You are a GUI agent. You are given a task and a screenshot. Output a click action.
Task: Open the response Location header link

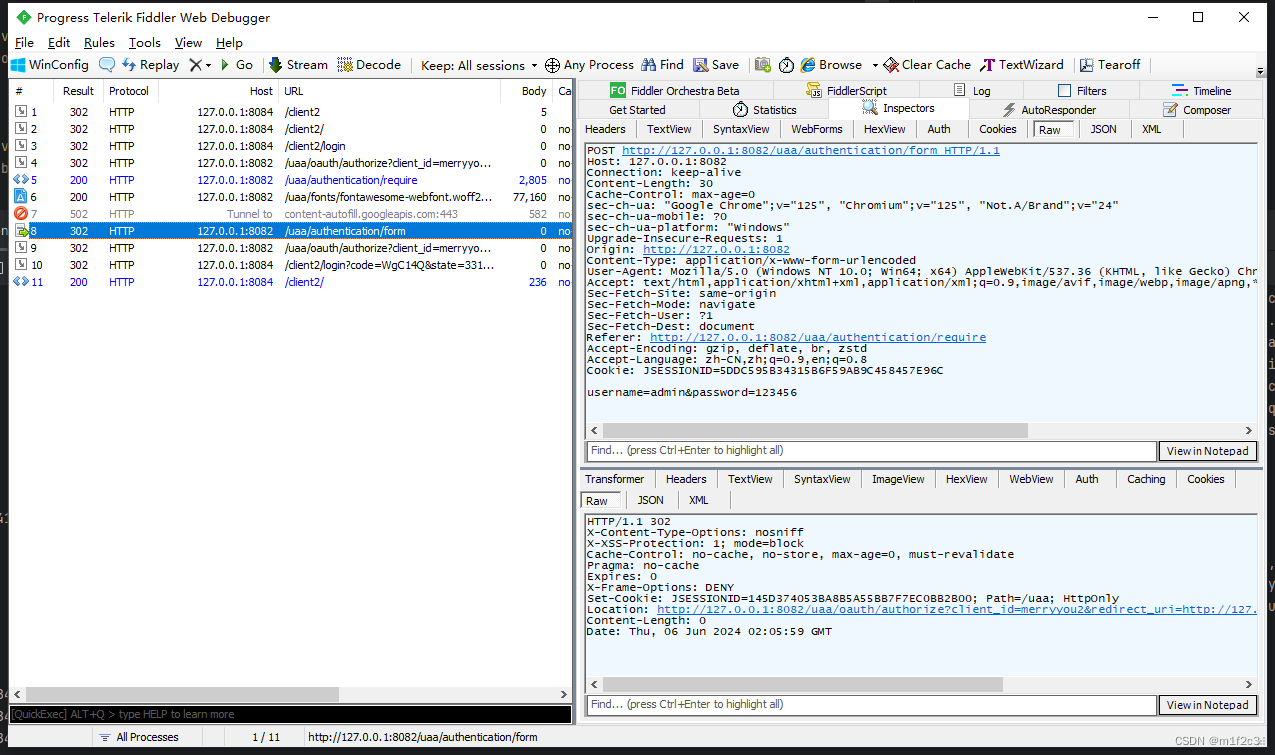957,610
